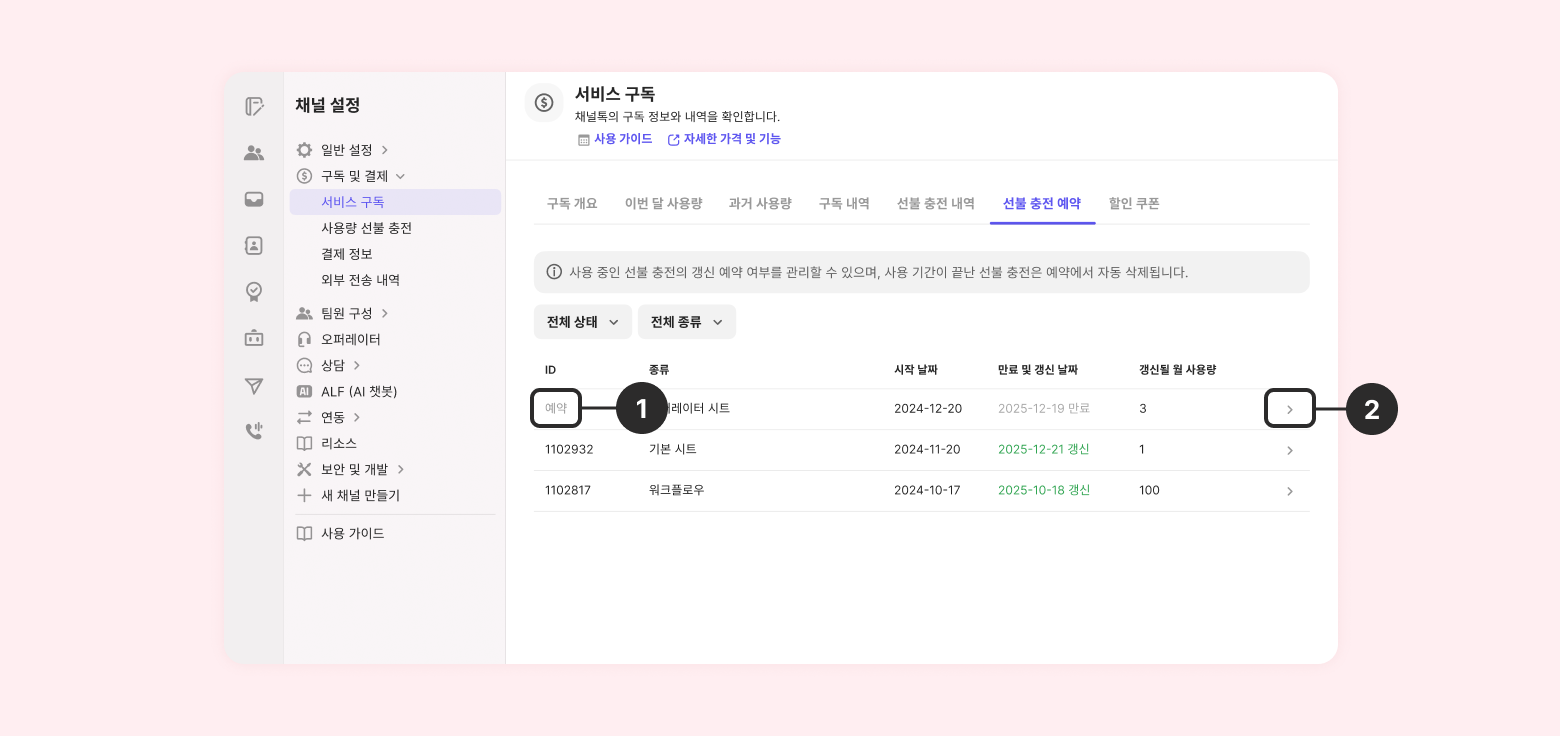Click the badge checkmark icon in rail
Image resolution: width=1560 pixels, height=736 pixels.
[254, 291]
